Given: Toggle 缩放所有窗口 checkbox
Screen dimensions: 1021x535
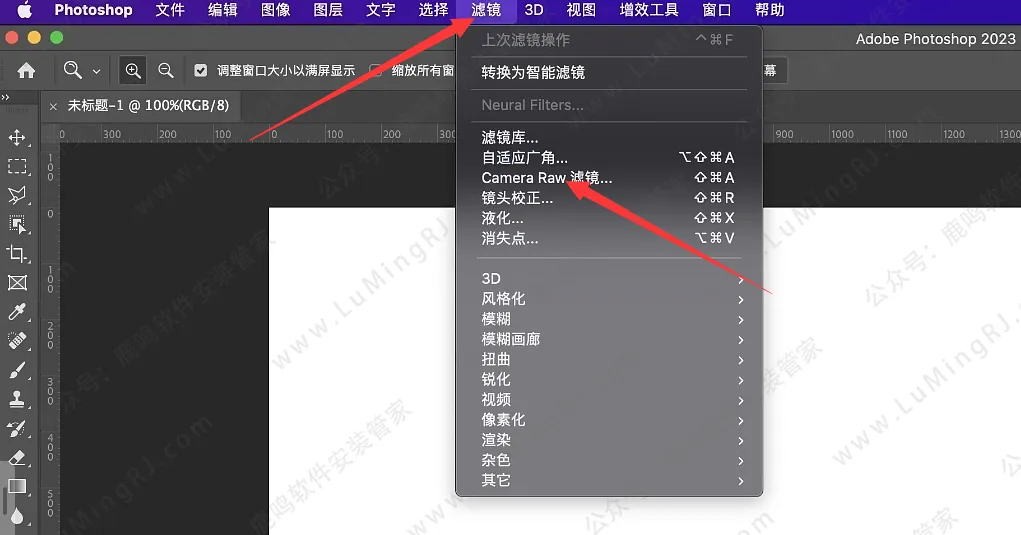Looking at the screenshot, I should click(x=375, y=70).
